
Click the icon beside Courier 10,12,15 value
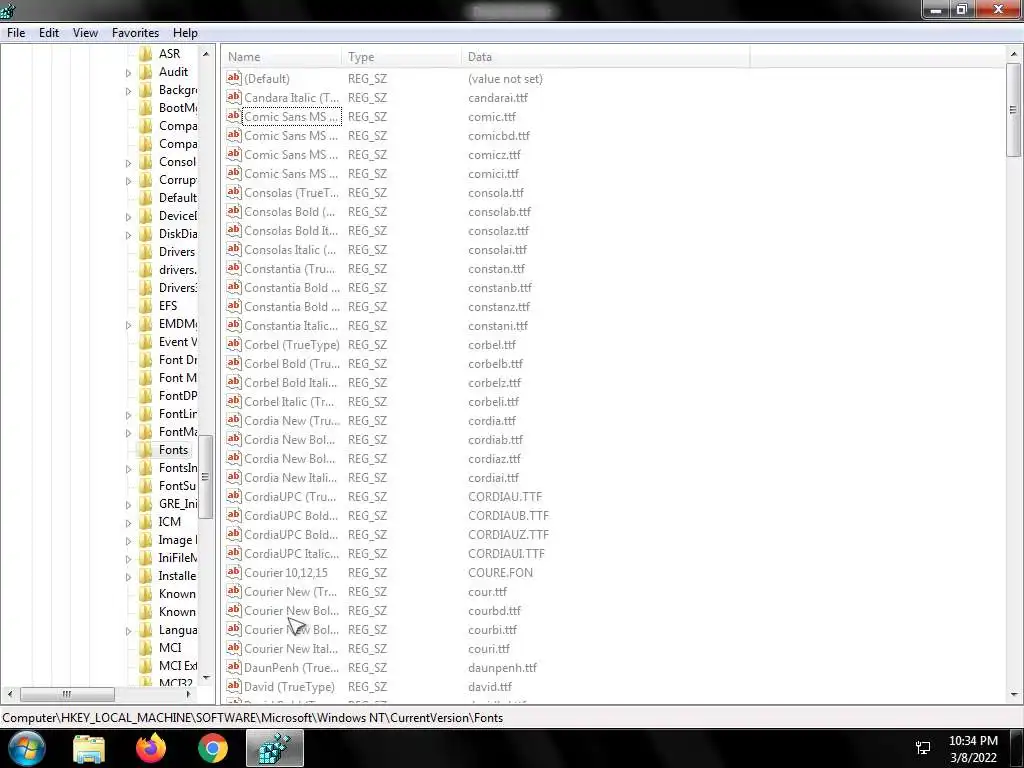(234, 572)
